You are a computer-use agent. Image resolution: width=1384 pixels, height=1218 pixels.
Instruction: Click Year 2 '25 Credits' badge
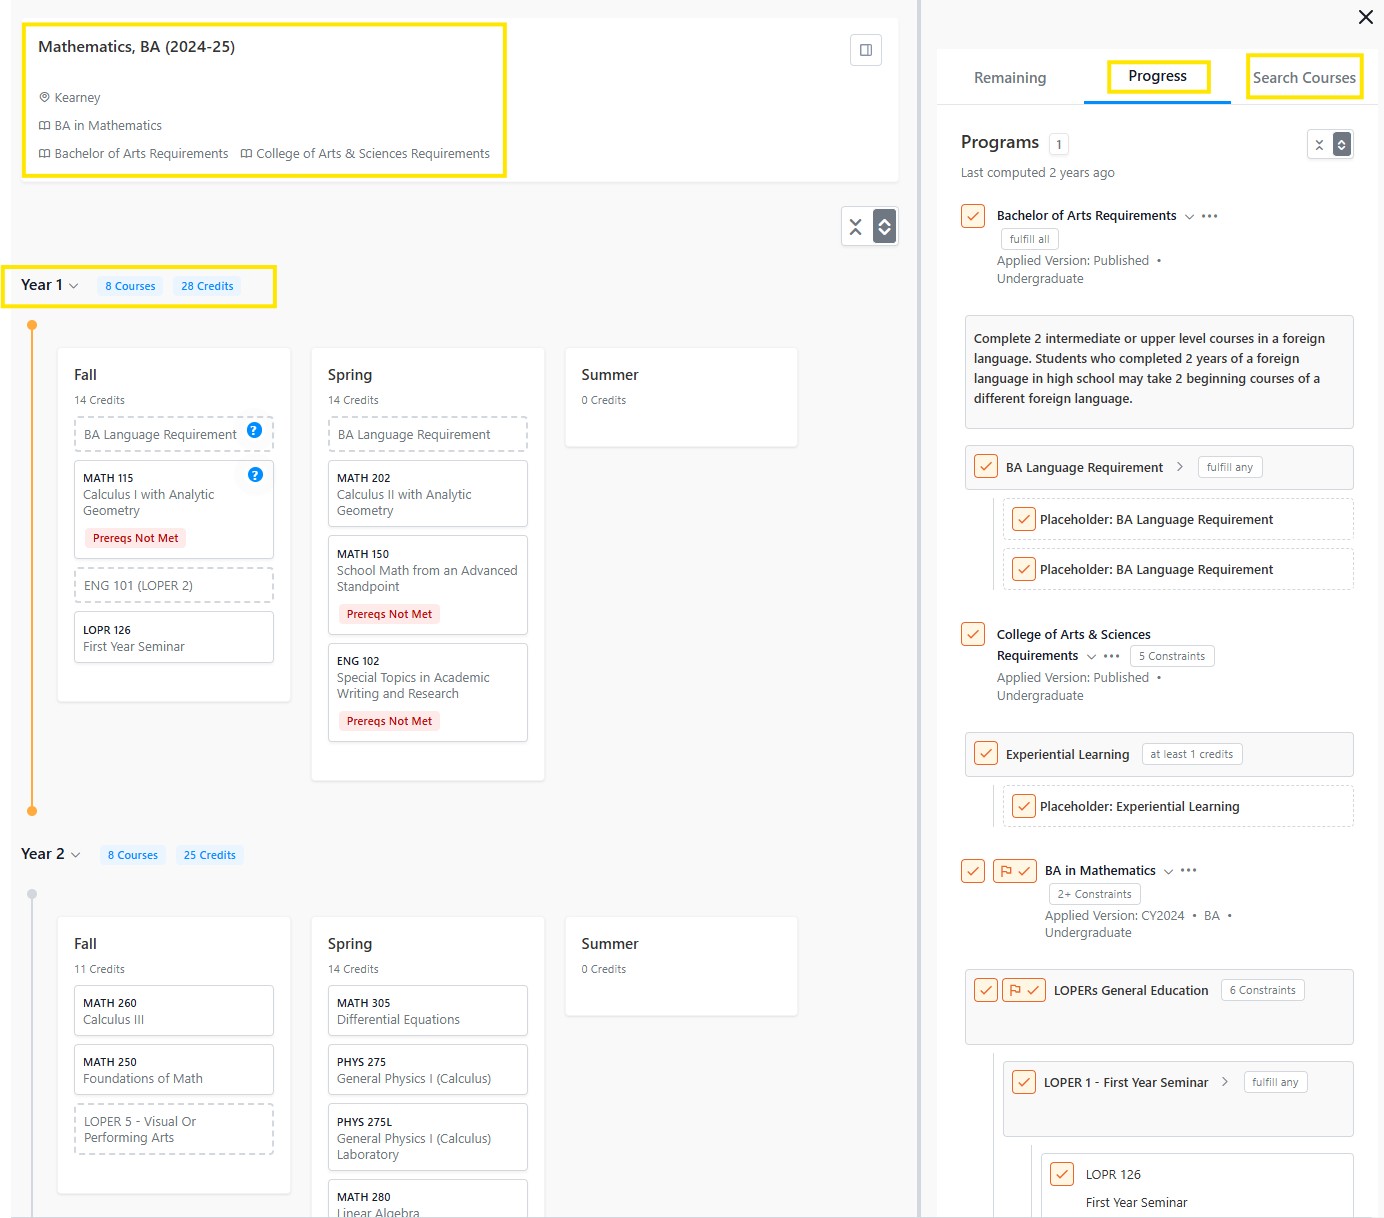point(210,855)
